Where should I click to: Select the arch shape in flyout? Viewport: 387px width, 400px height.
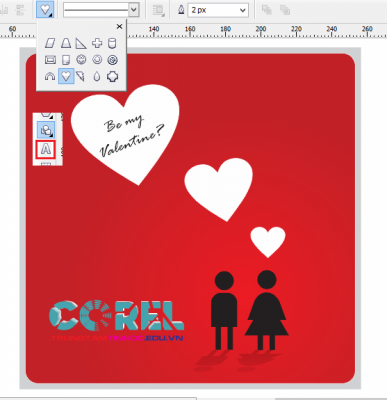coord(50,76)
